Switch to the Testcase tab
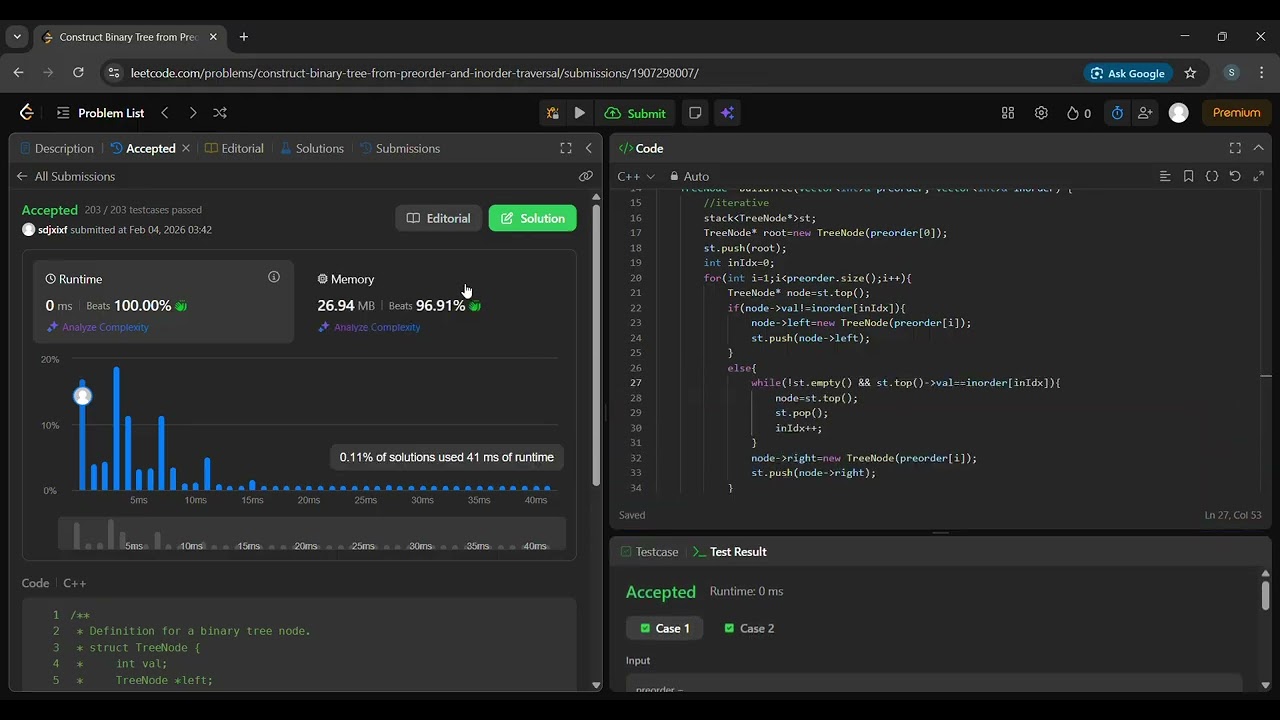1280x720 pixels. coord(649,552)
